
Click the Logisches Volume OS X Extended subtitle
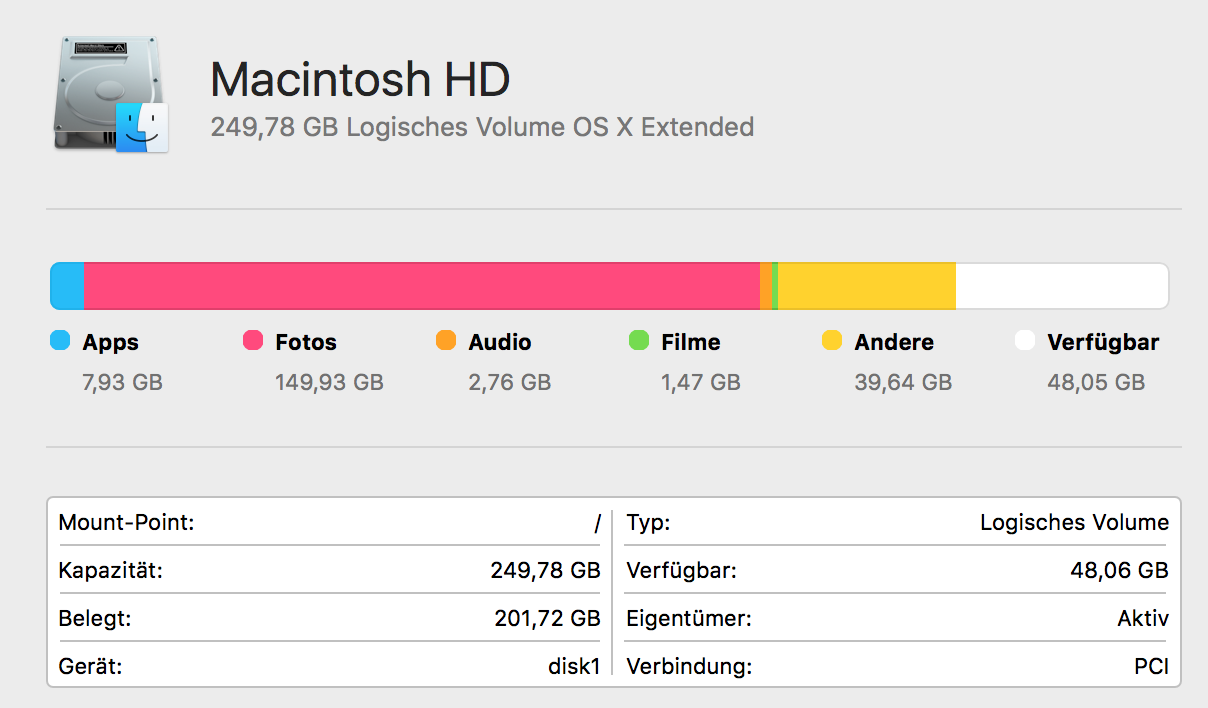coord(482,128)
